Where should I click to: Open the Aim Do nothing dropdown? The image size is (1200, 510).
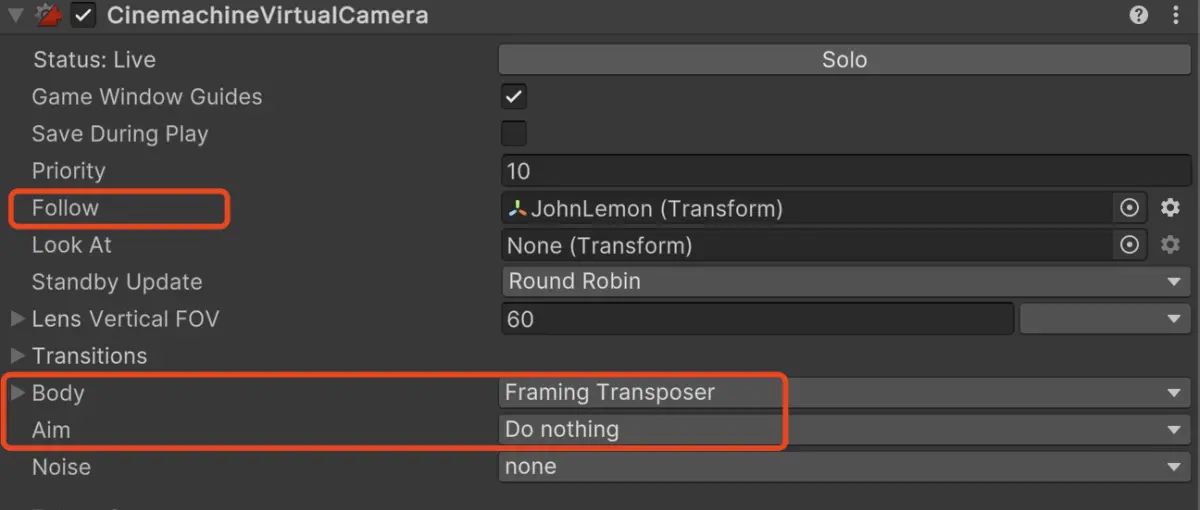(x=845, y=430)
